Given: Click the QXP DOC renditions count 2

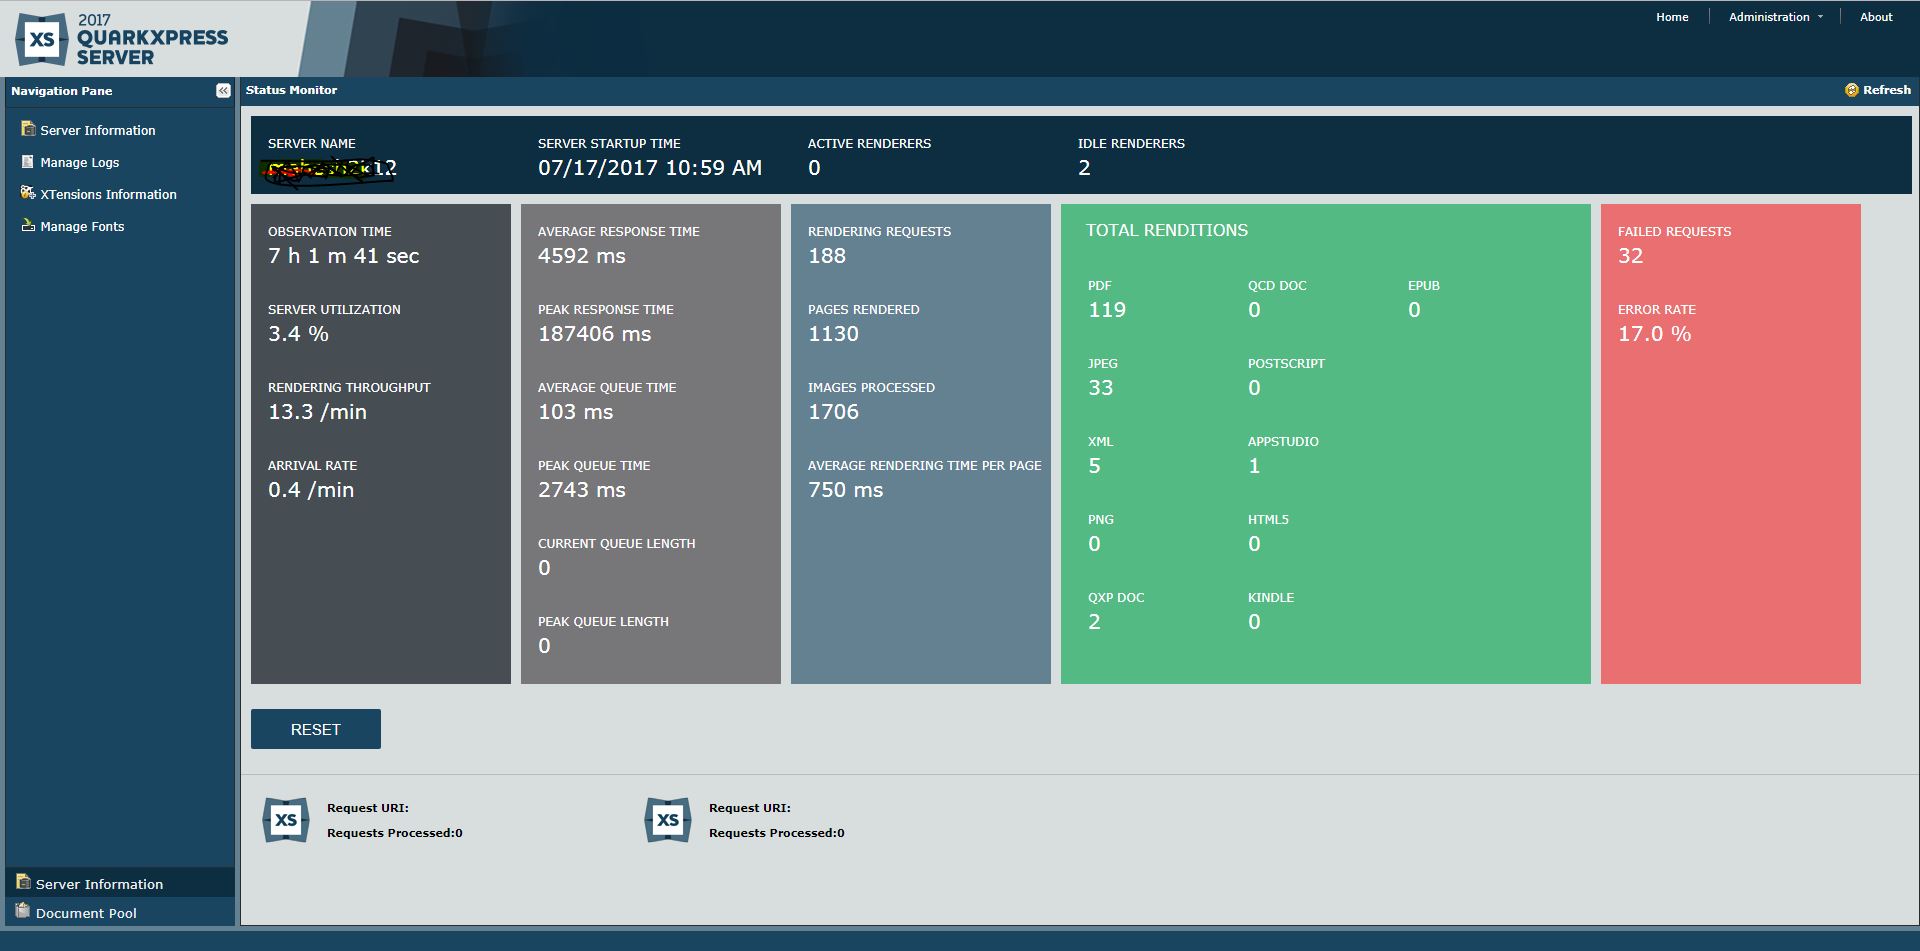Looking at the screenshot, I should (1094, 622).
